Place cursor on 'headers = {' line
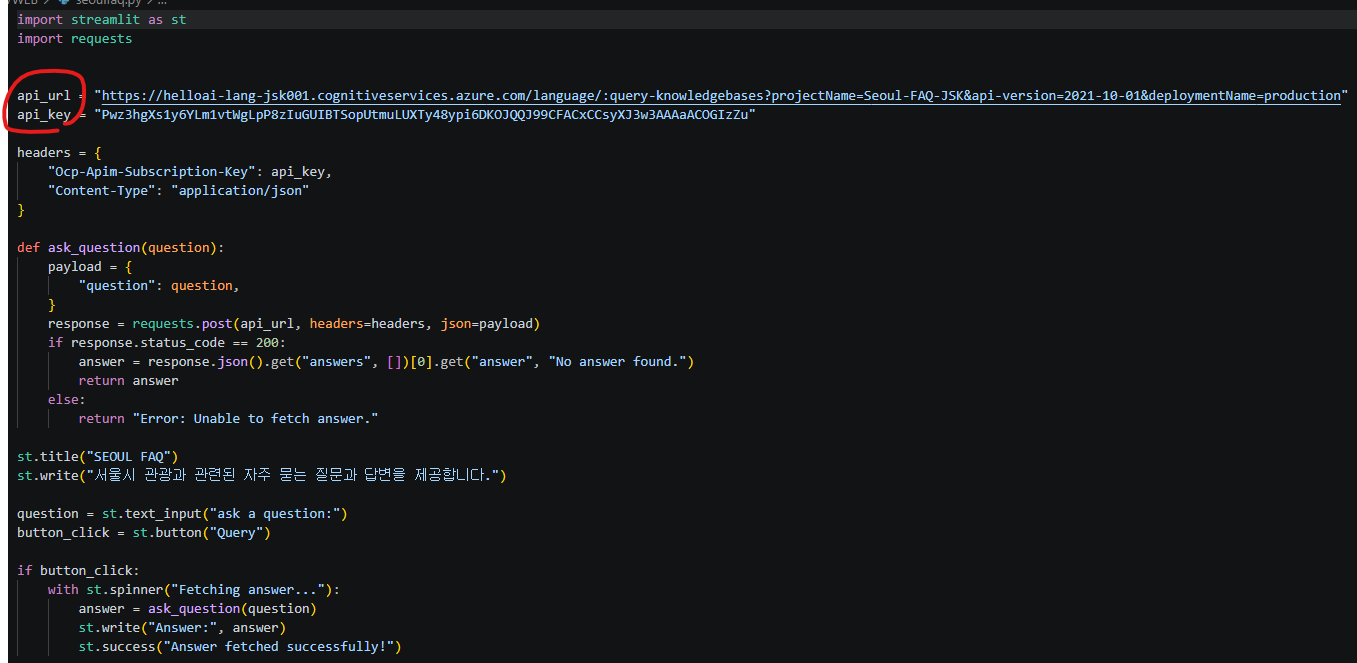The image size is (1357, 663). 59,153
